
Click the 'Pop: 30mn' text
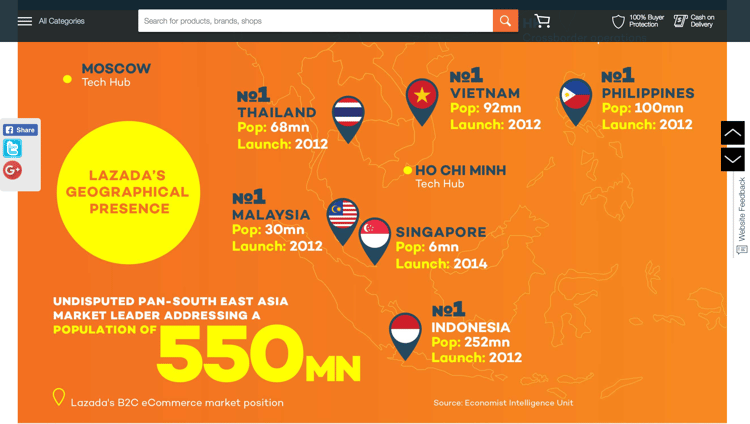[268, 230]
